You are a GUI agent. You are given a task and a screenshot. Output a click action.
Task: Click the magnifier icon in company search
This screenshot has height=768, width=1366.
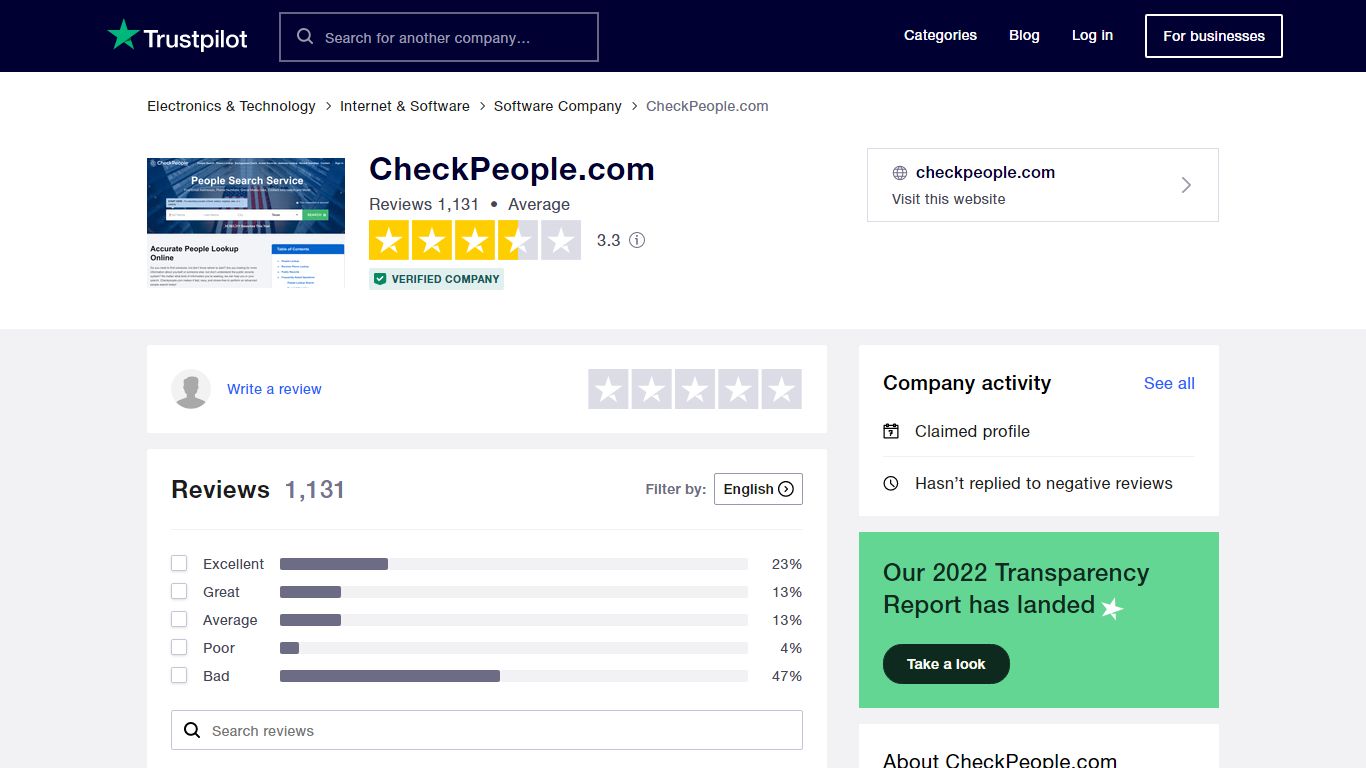click(x=305, y=37)
